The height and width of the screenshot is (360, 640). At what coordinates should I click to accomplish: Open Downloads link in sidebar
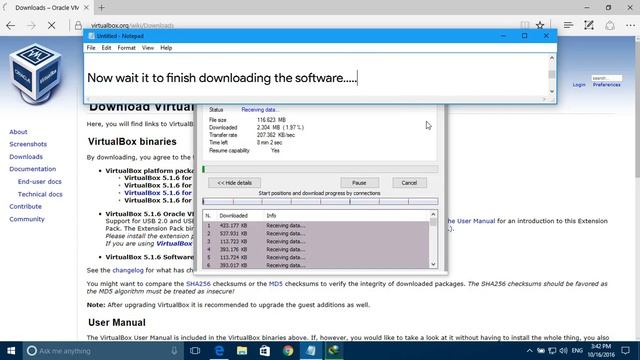click(x=26, y=157)
